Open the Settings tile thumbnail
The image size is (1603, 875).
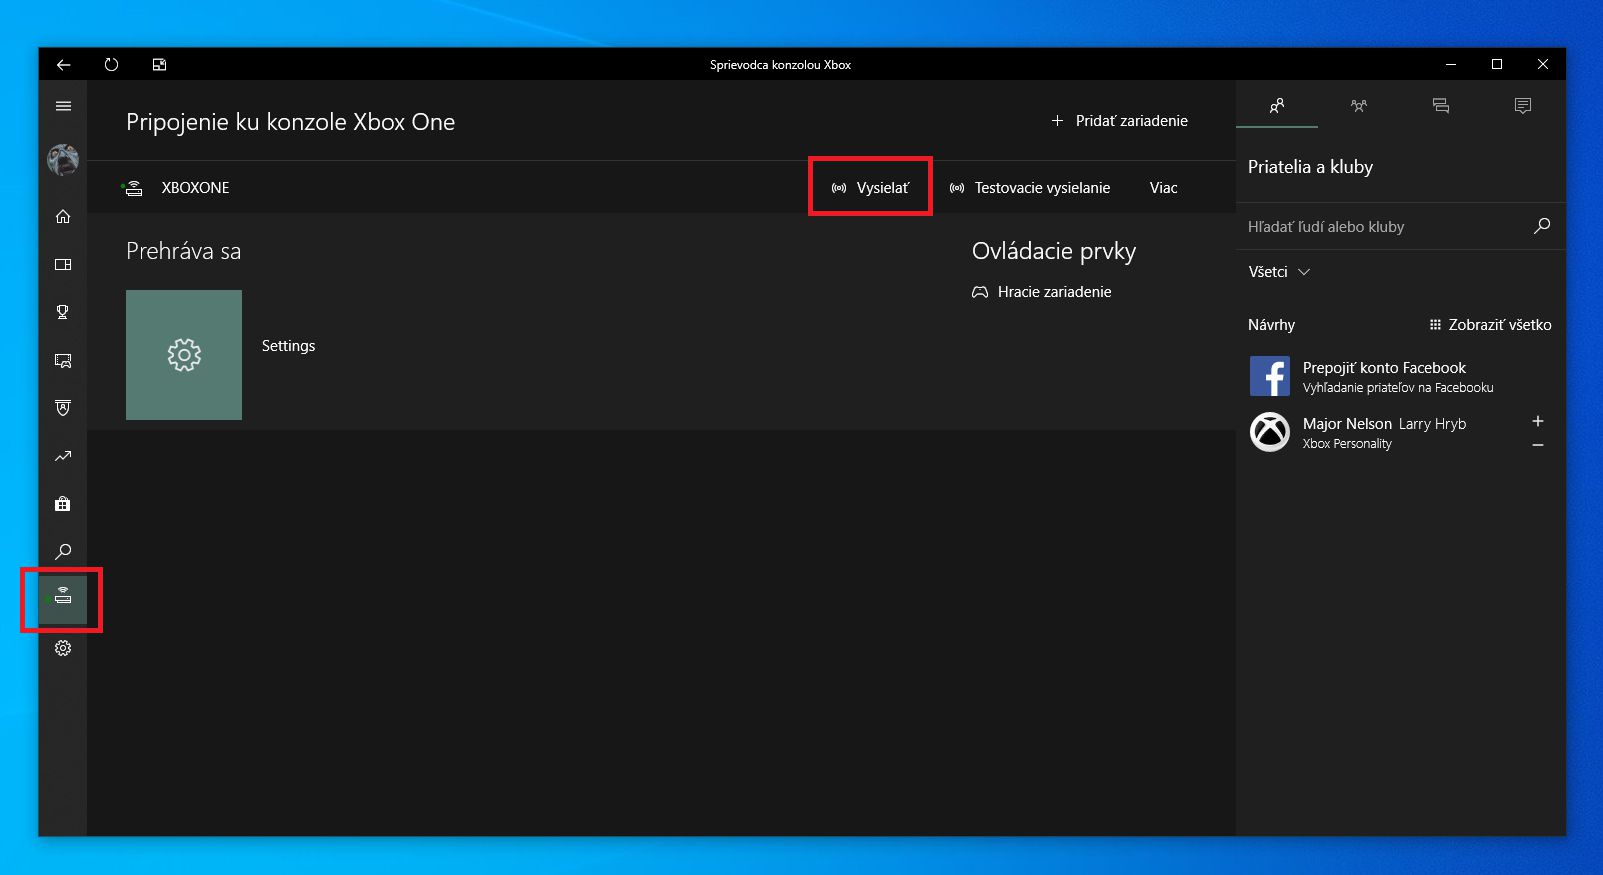(x=184, y=355)
